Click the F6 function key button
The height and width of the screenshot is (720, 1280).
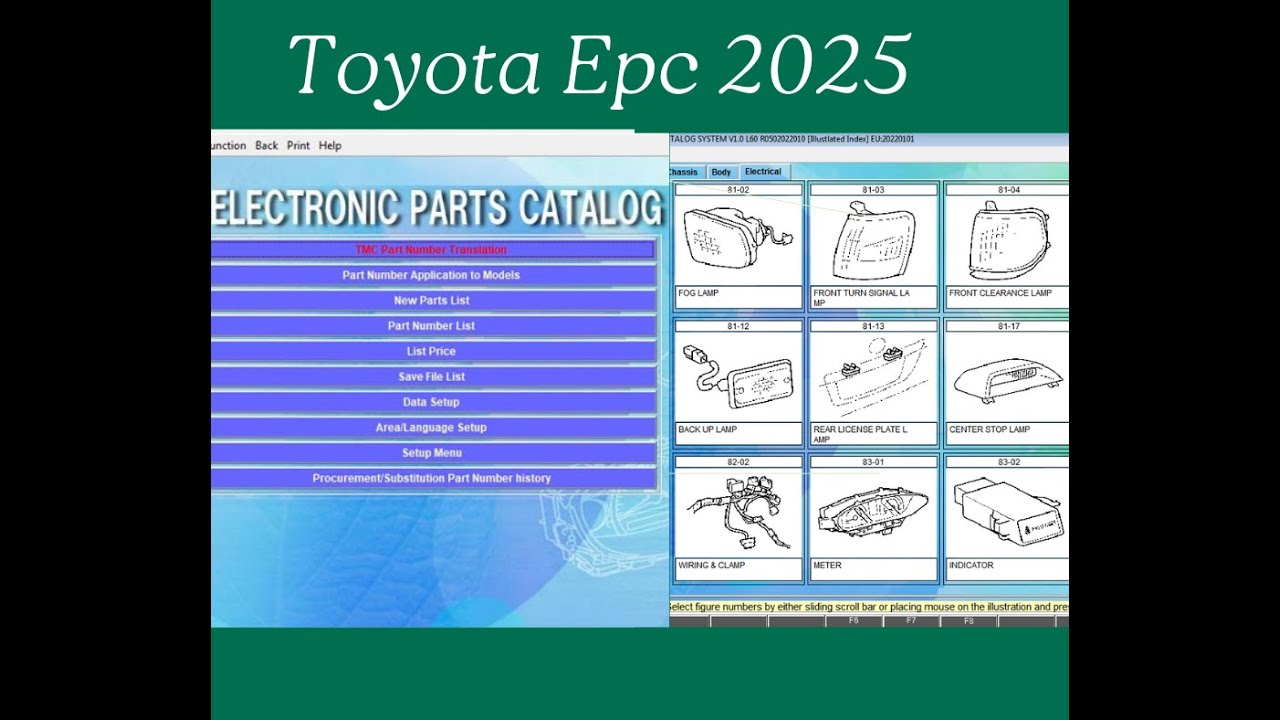coord(854,621)
